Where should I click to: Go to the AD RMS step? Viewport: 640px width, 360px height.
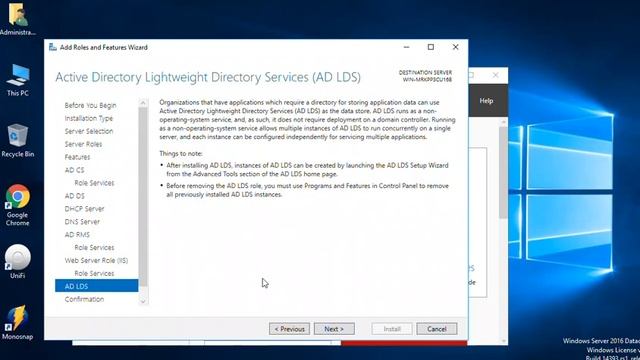point(77,235)
